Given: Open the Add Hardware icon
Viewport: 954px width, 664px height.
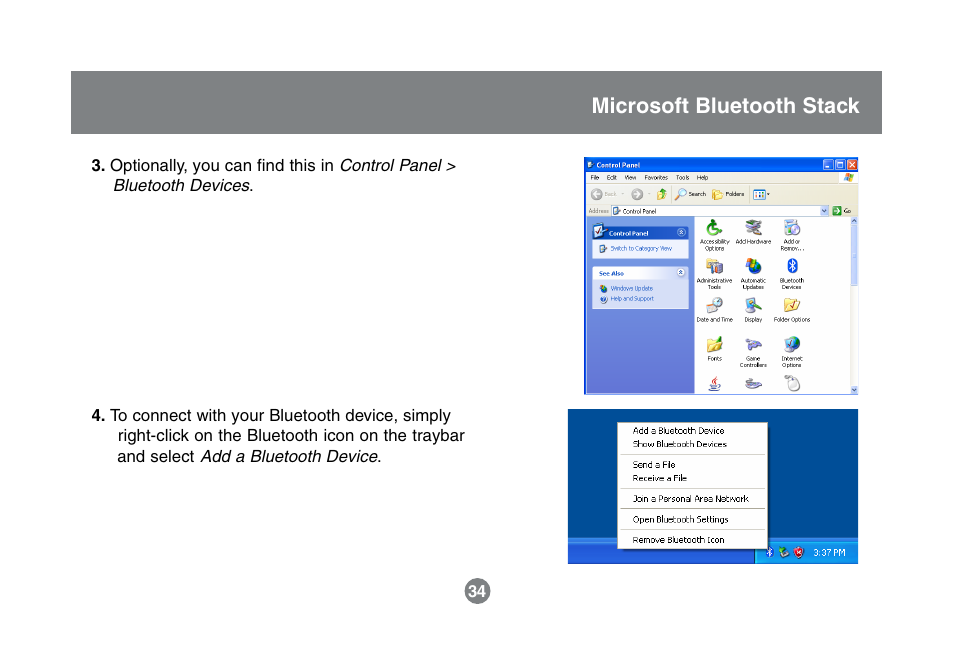Looking at the screenshot, I should tap(753, 232).
